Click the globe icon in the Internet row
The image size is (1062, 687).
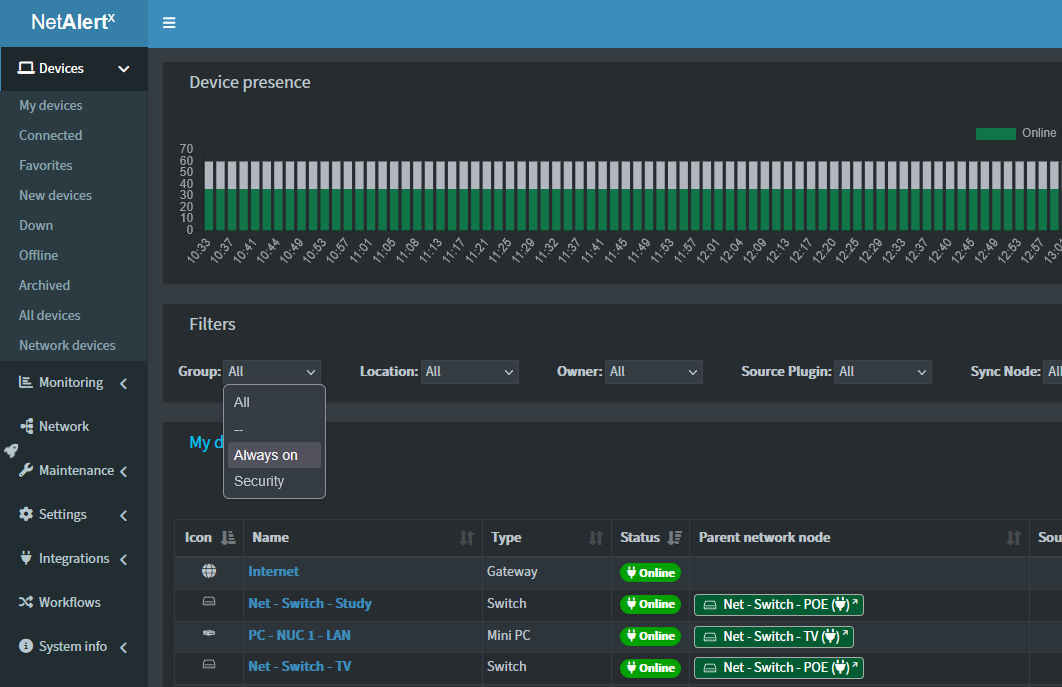click(x=209, y=572)
